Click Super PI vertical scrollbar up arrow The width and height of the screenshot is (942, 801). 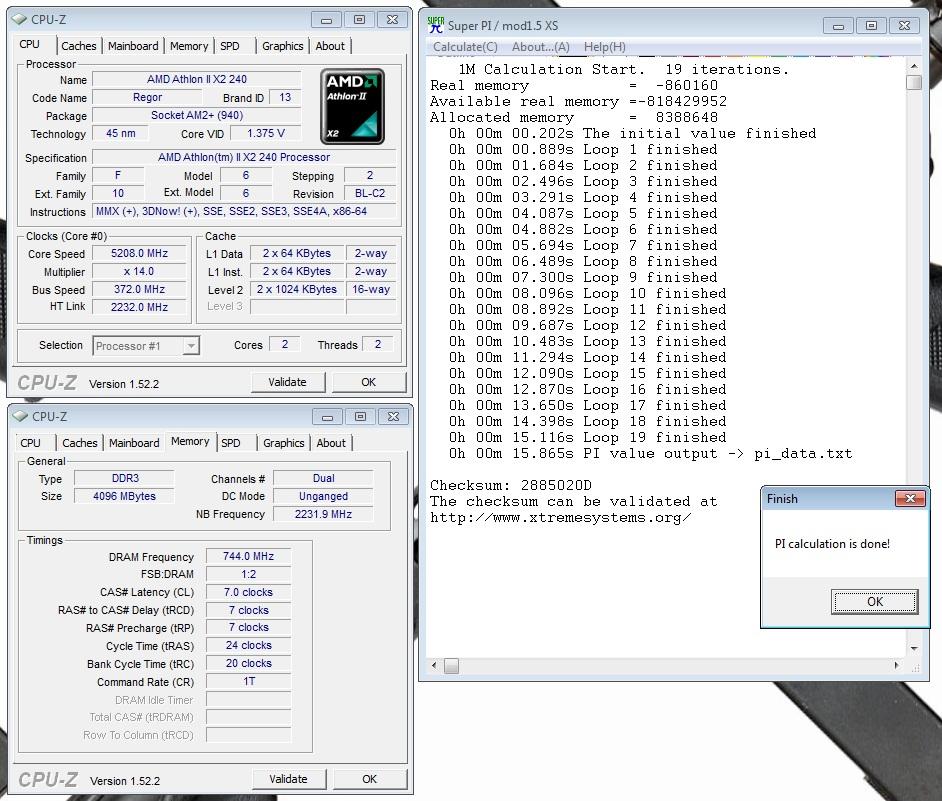point(914,65)
